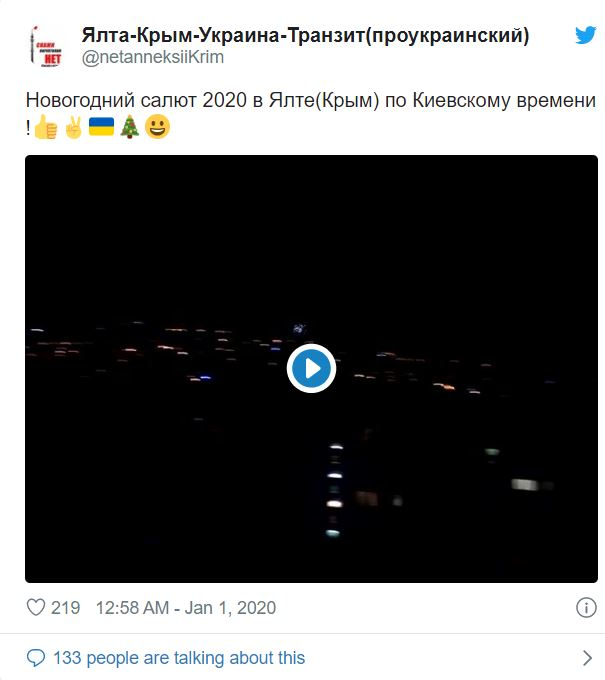Click the Ялта-Крым-Украина-Транзит account name
This screenshot has height=680, width=605.
click(305, 35)
